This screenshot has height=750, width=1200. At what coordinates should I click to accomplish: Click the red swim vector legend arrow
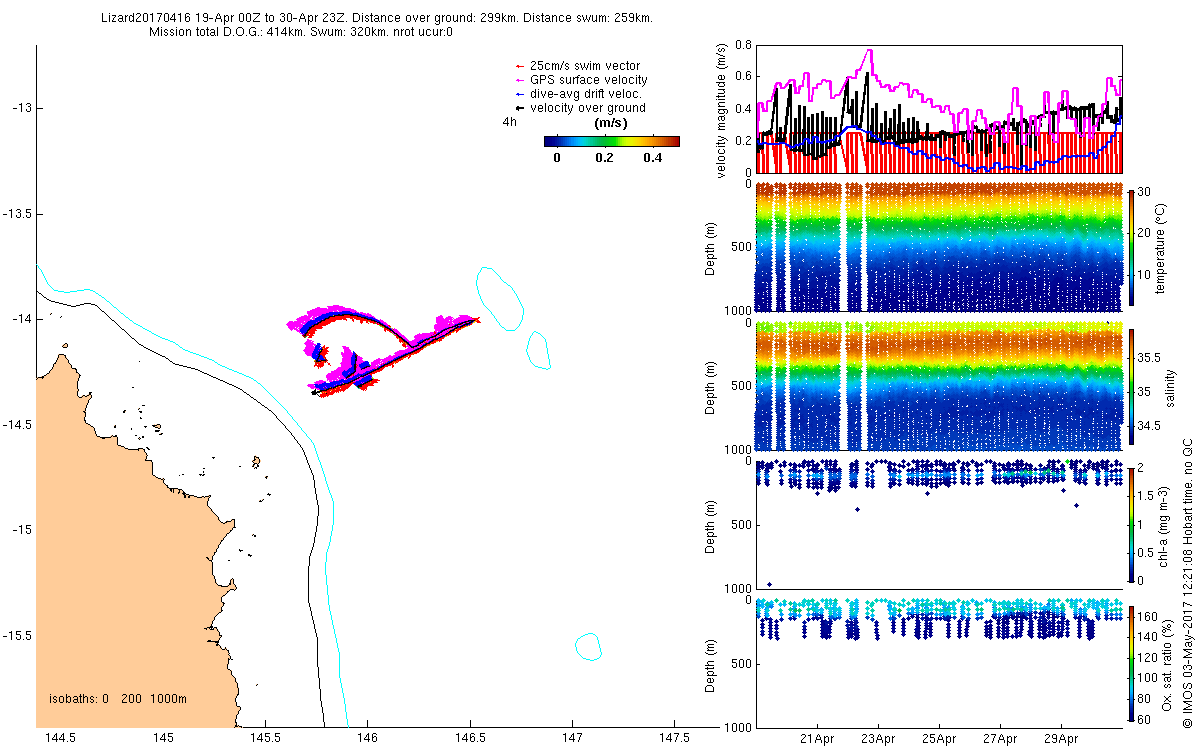[x=520, y=66]
